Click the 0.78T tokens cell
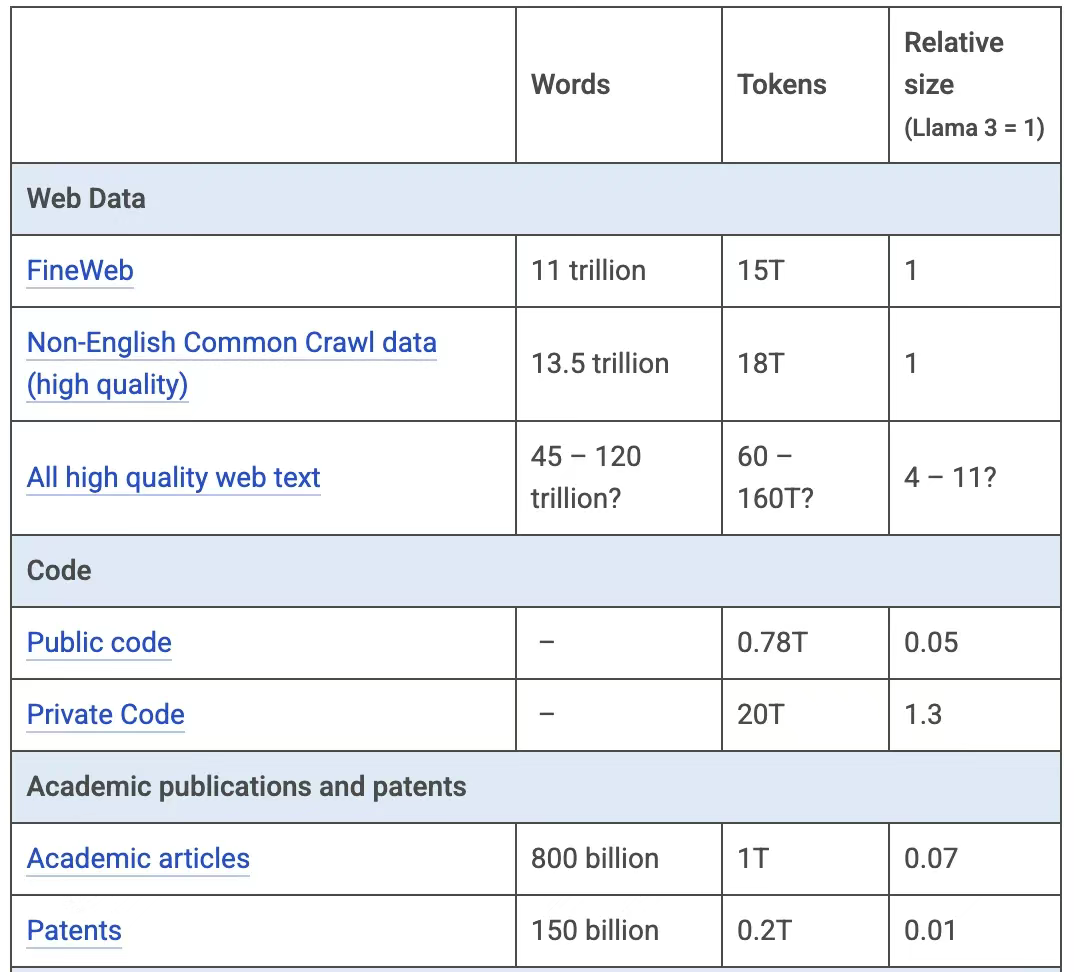Image resolution: width=1074 pixels, height=972 pixels. (772, 643)
